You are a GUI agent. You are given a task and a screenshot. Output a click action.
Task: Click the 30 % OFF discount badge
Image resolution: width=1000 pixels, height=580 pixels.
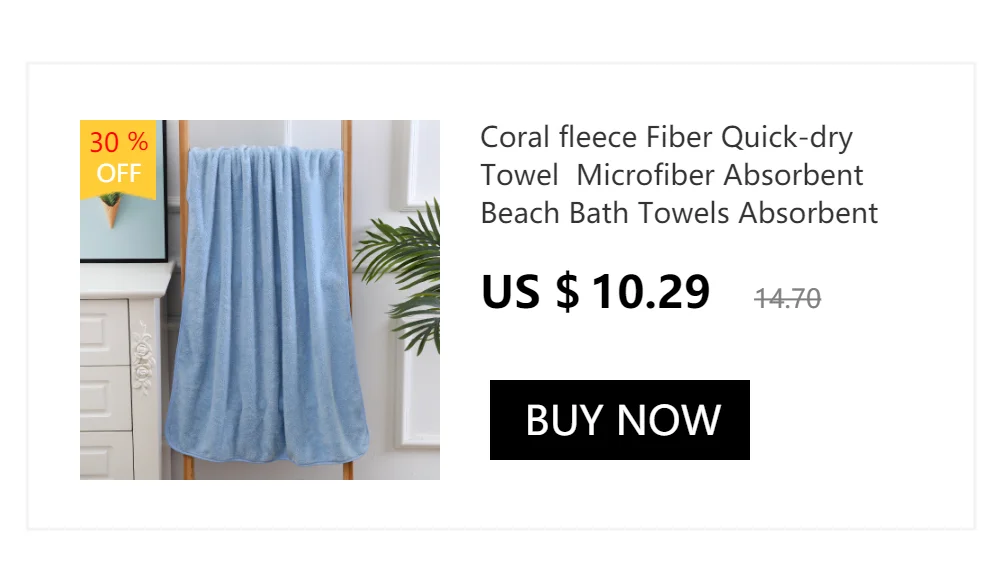[x=118, y=158]
